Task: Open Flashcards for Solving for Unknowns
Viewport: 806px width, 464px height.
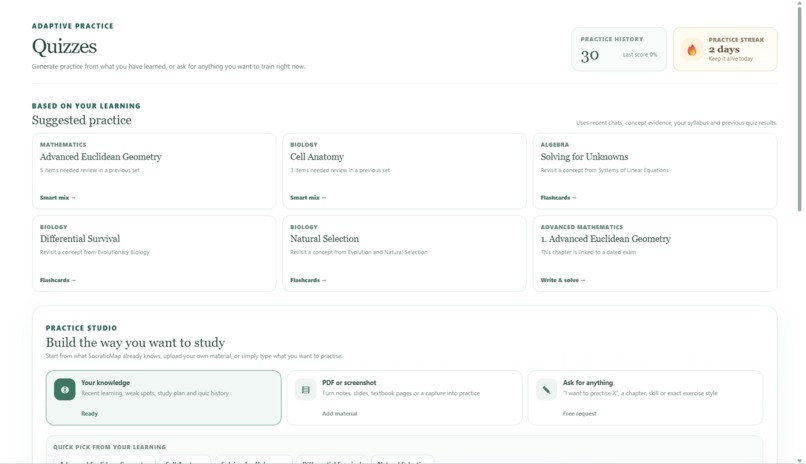Action: tap(558, 198)
